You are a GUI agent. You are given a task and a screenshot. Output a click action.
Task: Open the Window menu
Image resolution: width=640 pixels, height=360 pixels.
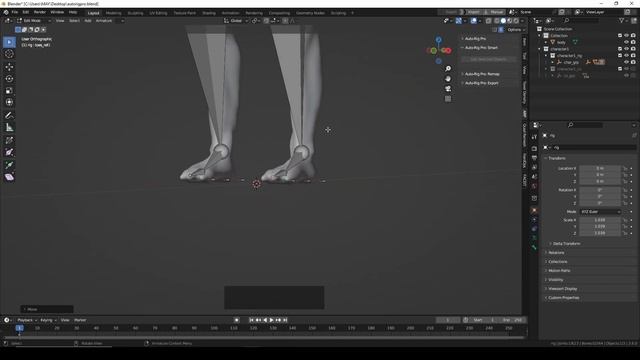pyautogui.click(x=57, y=12)
